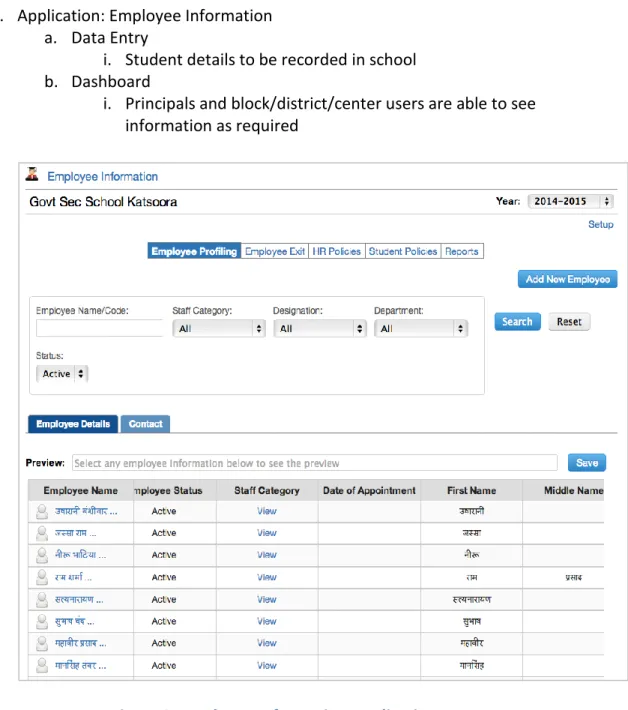Click the Reset button
Viewport: 628px width, 710px height.
point(569,322)
